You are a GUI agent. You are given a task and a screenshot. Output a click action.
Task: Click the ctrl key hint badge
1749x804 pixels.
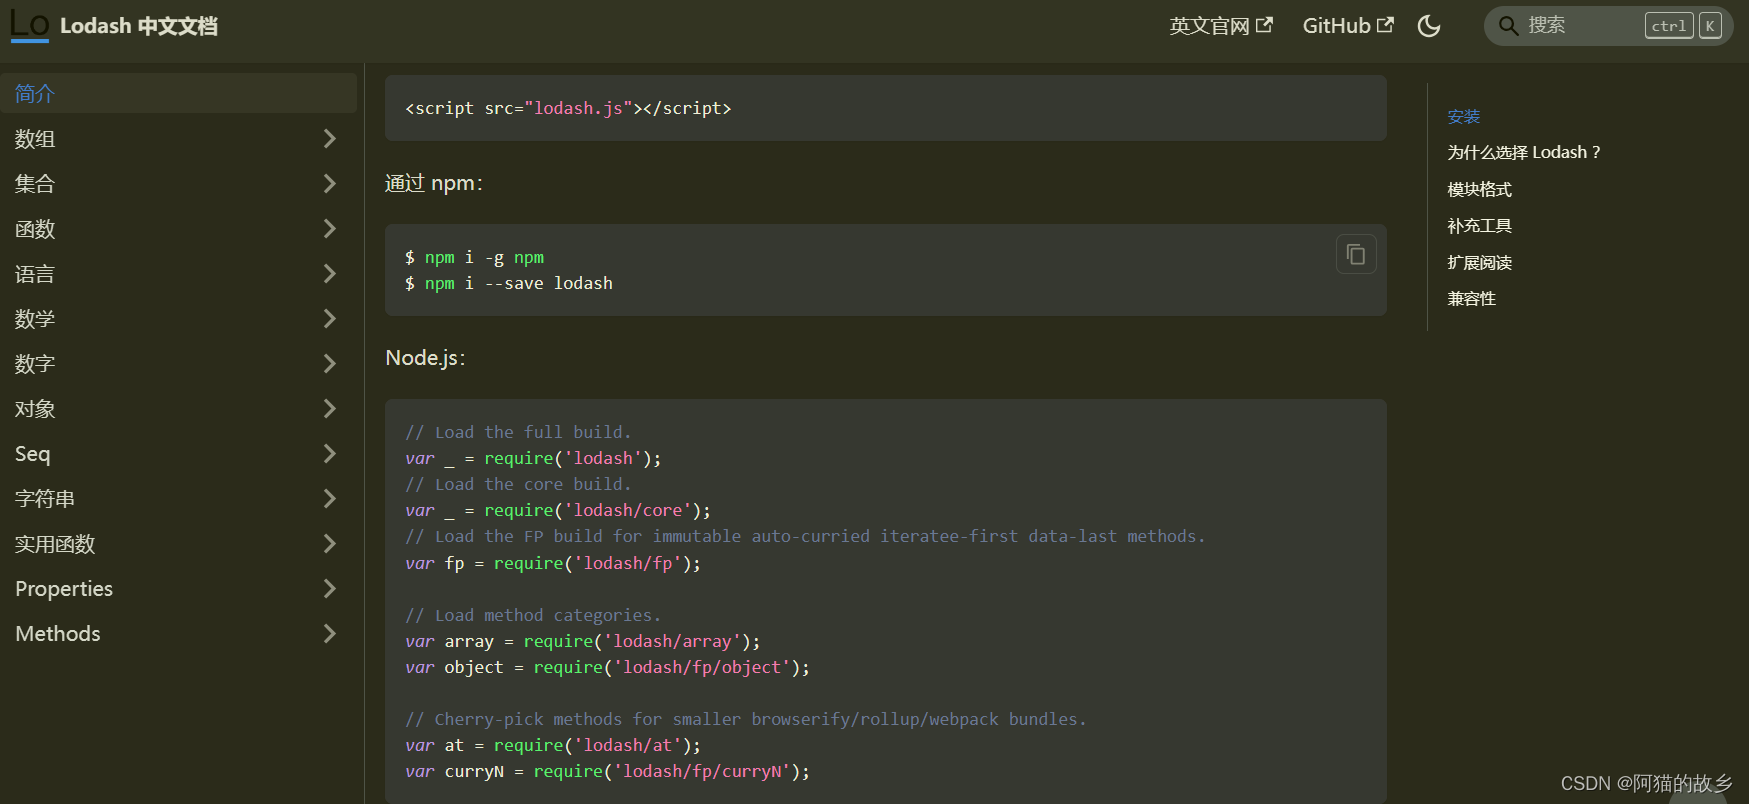(x=1669, y=26)
